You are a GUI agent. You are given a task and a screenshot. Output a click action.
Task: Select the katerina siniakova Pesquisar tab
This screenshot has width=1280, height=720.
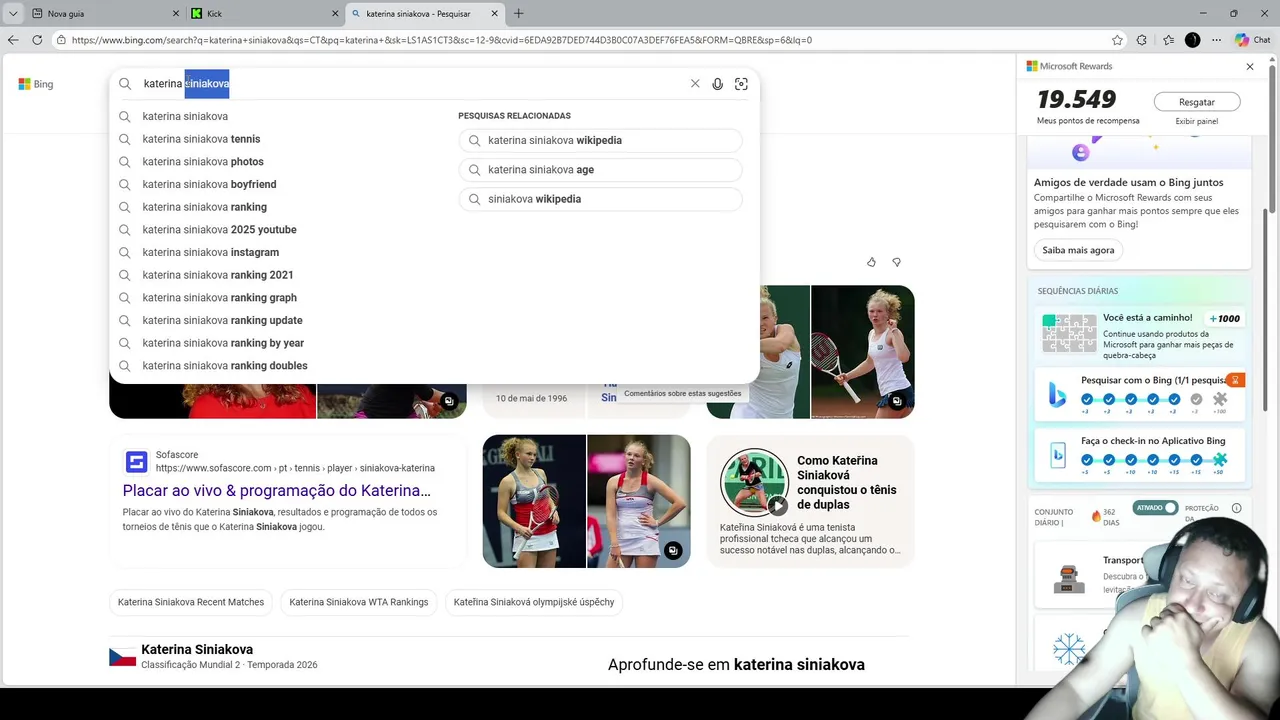click(x=425, y=14)
